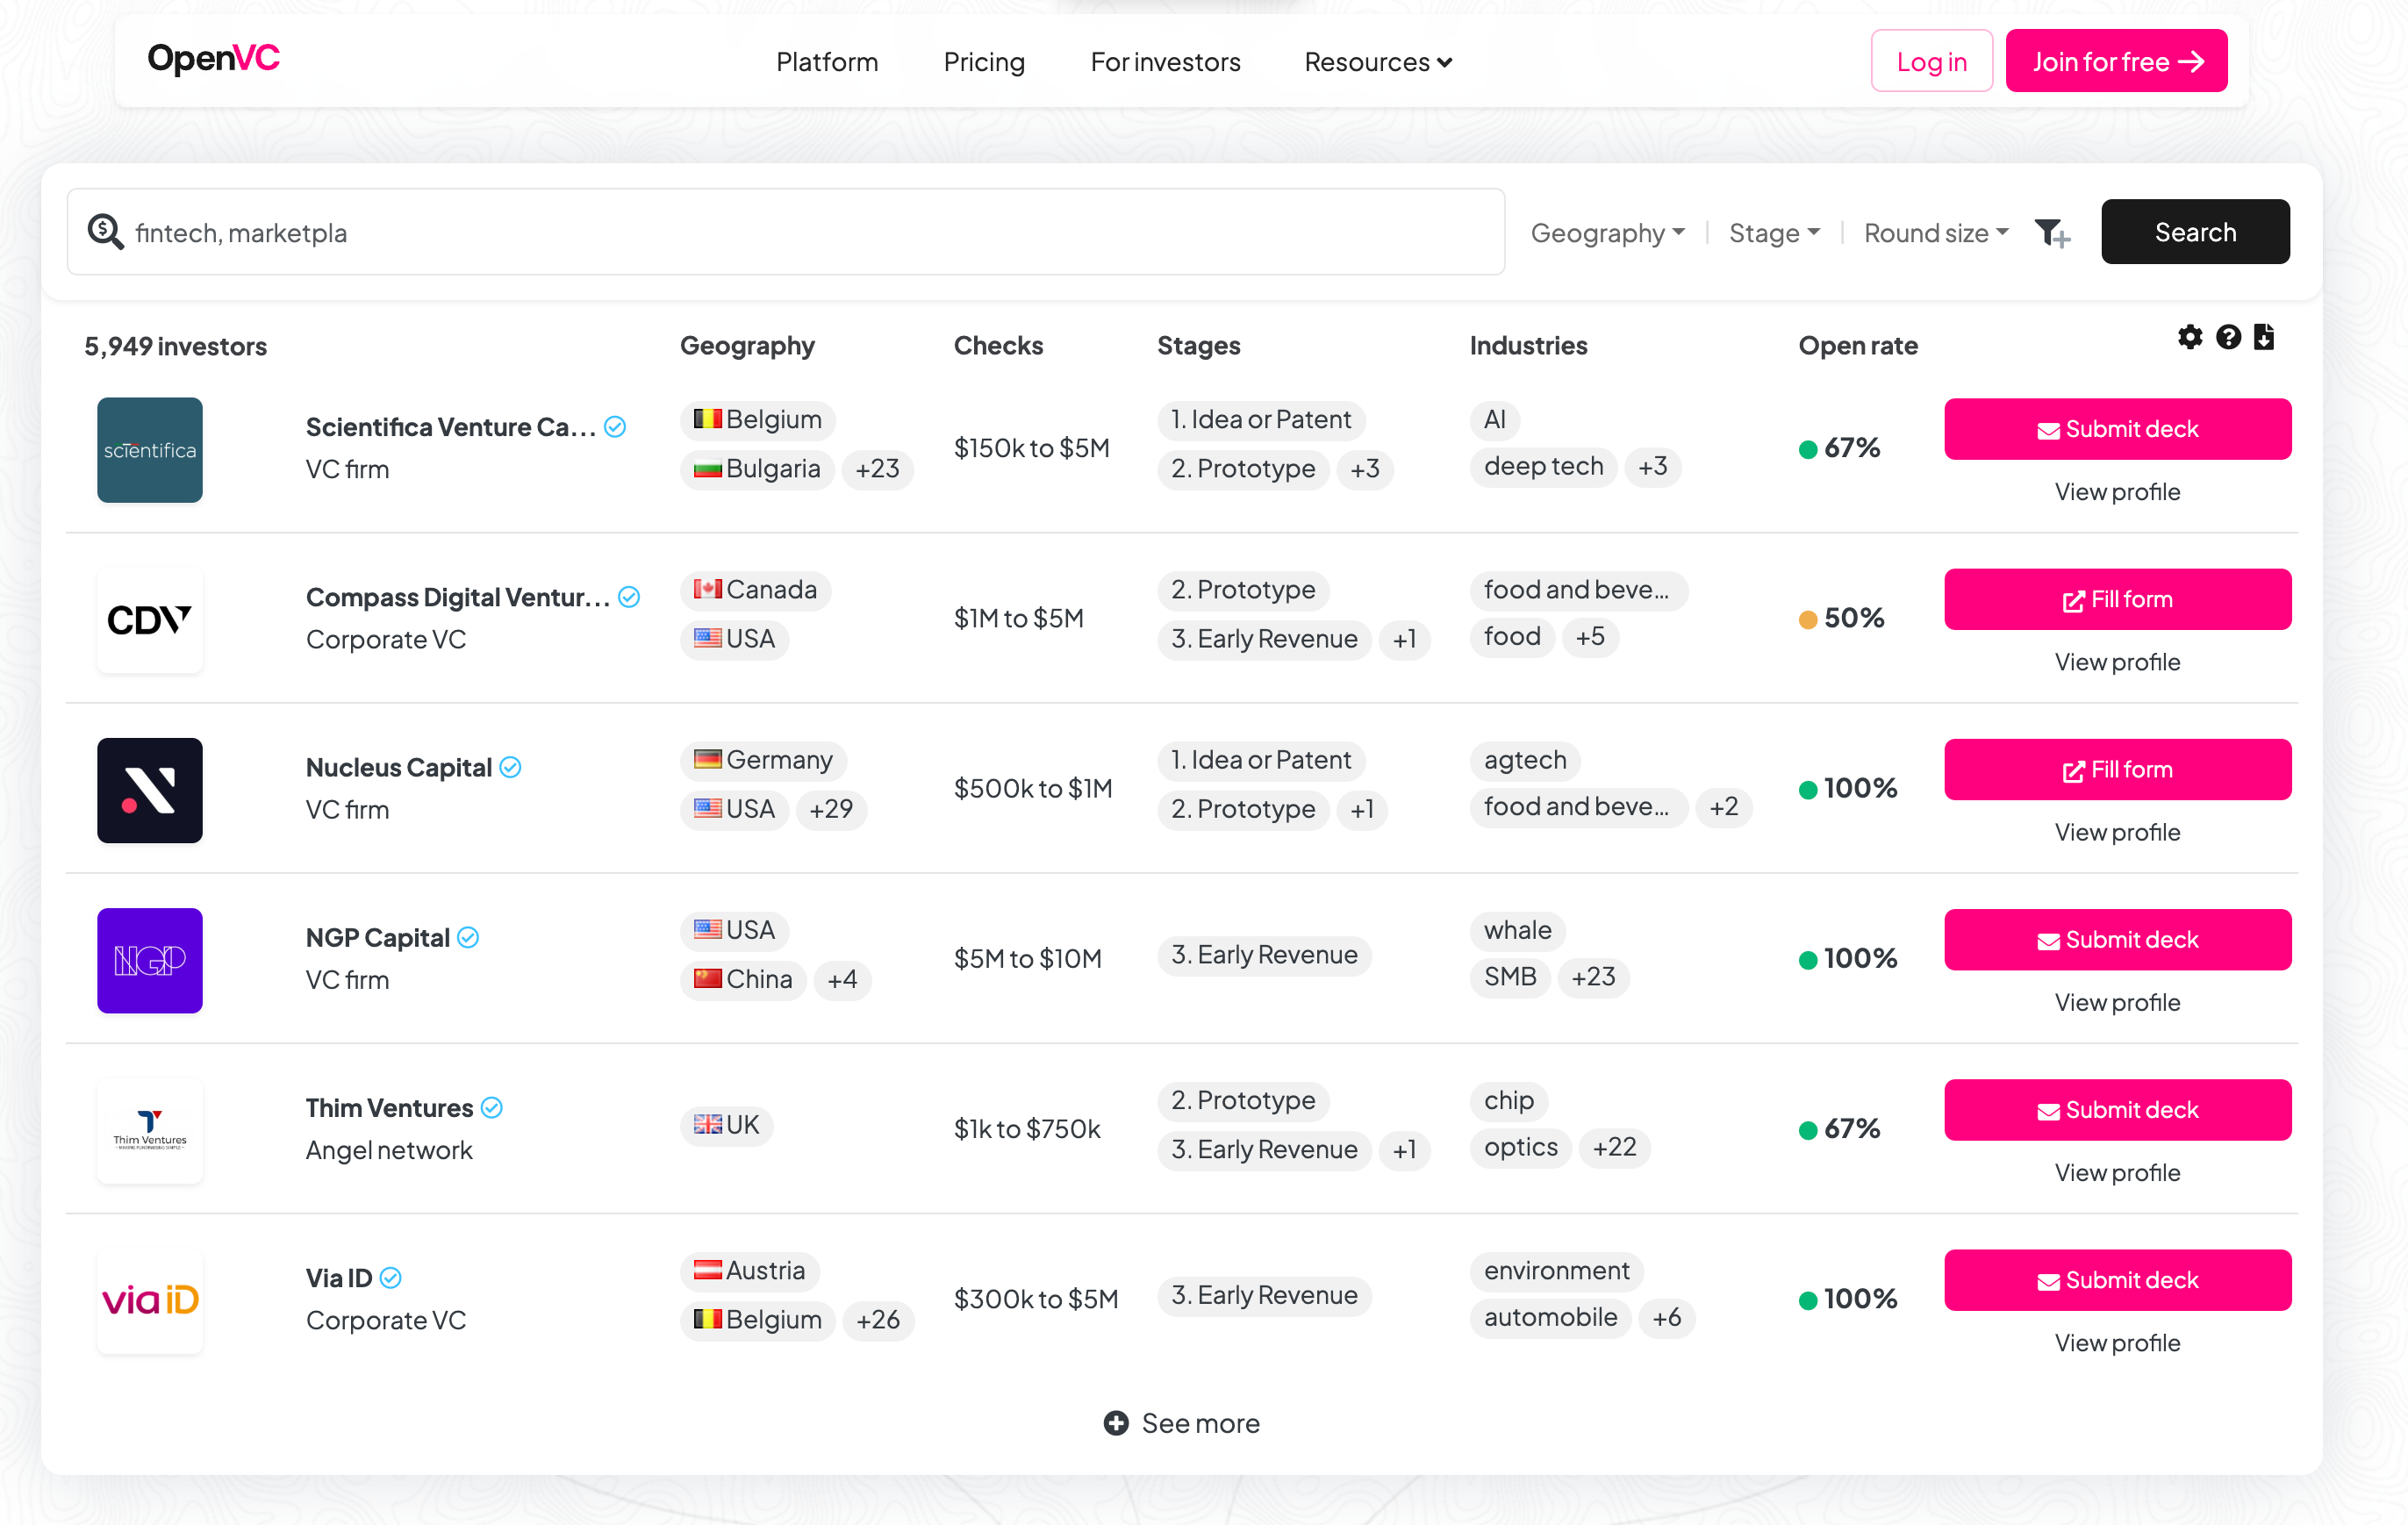Open the help question mark icon
Image resolution: width=2408 pixels, height=1525 pixels.
(x=2227, y=337)
